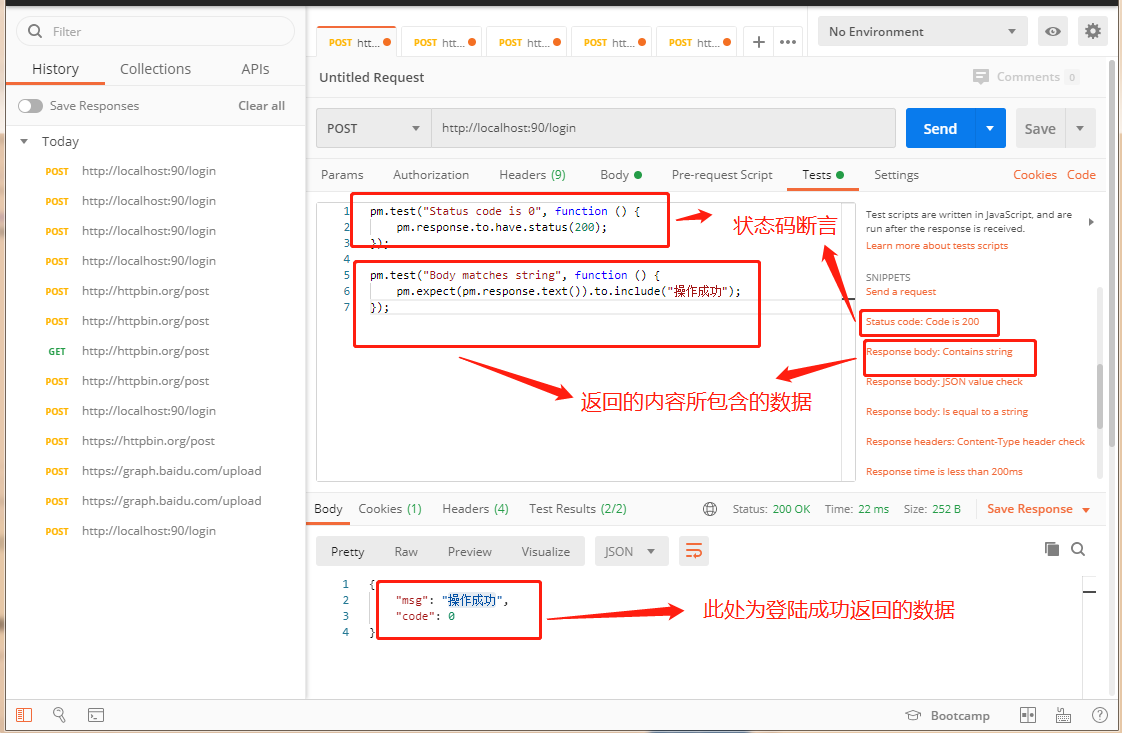The width and height of the screenshot is (1122, 733).
Task: Collapse the Today history group
Action: [24, 141]
